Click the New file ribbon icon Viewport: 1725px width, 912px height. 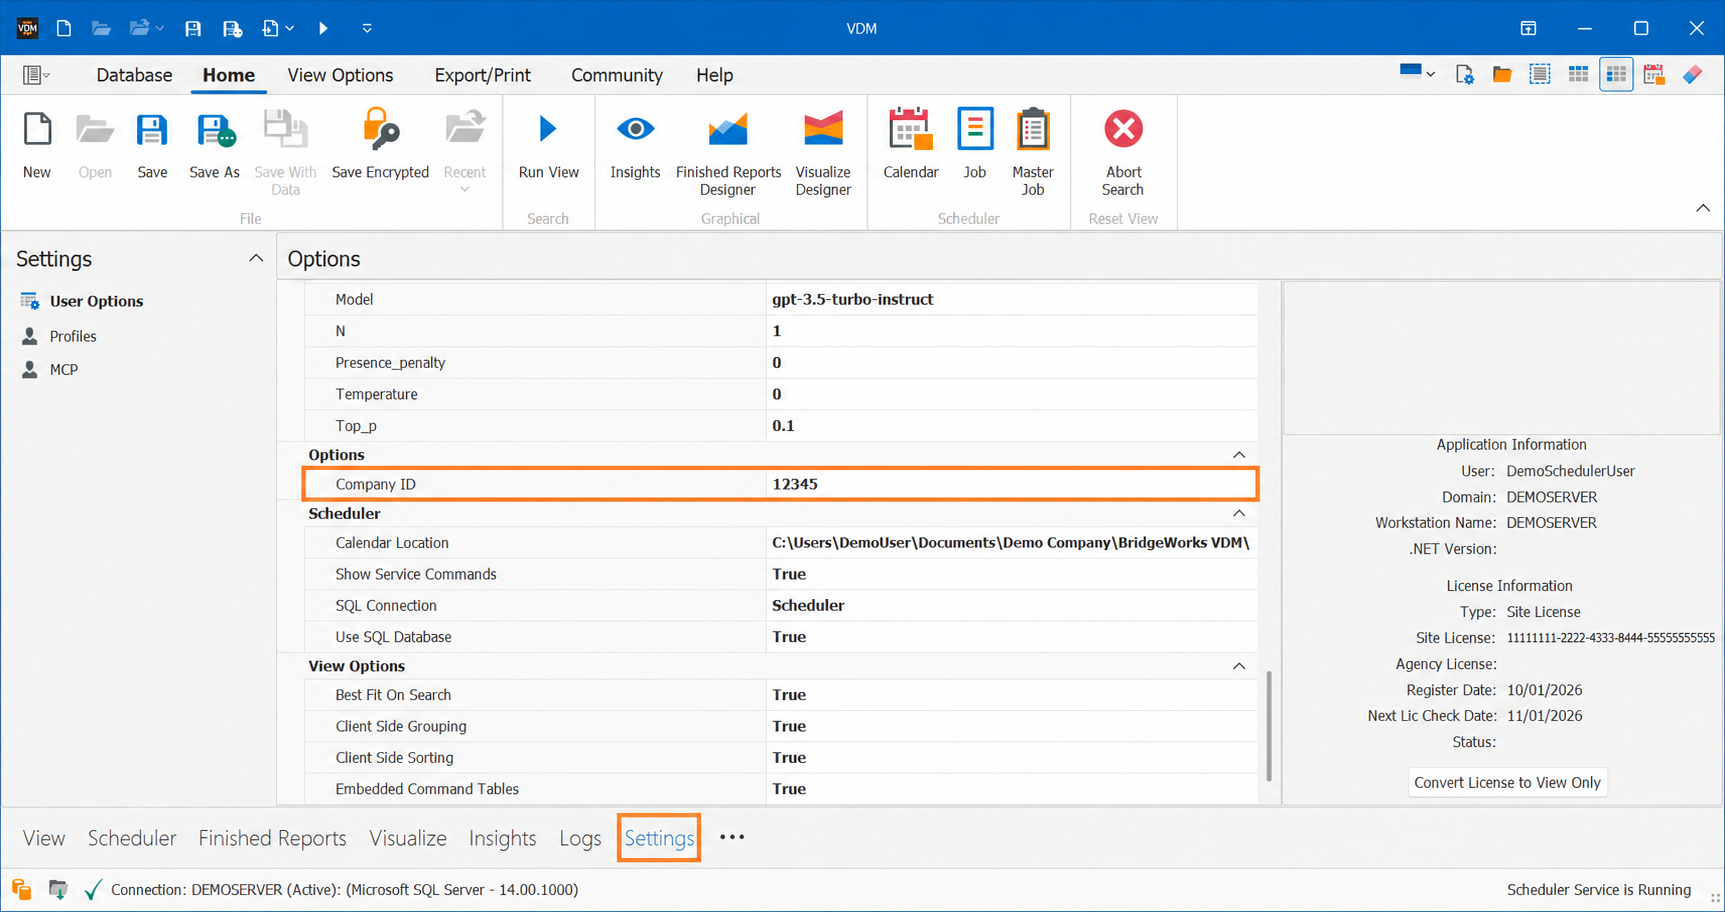37,130
